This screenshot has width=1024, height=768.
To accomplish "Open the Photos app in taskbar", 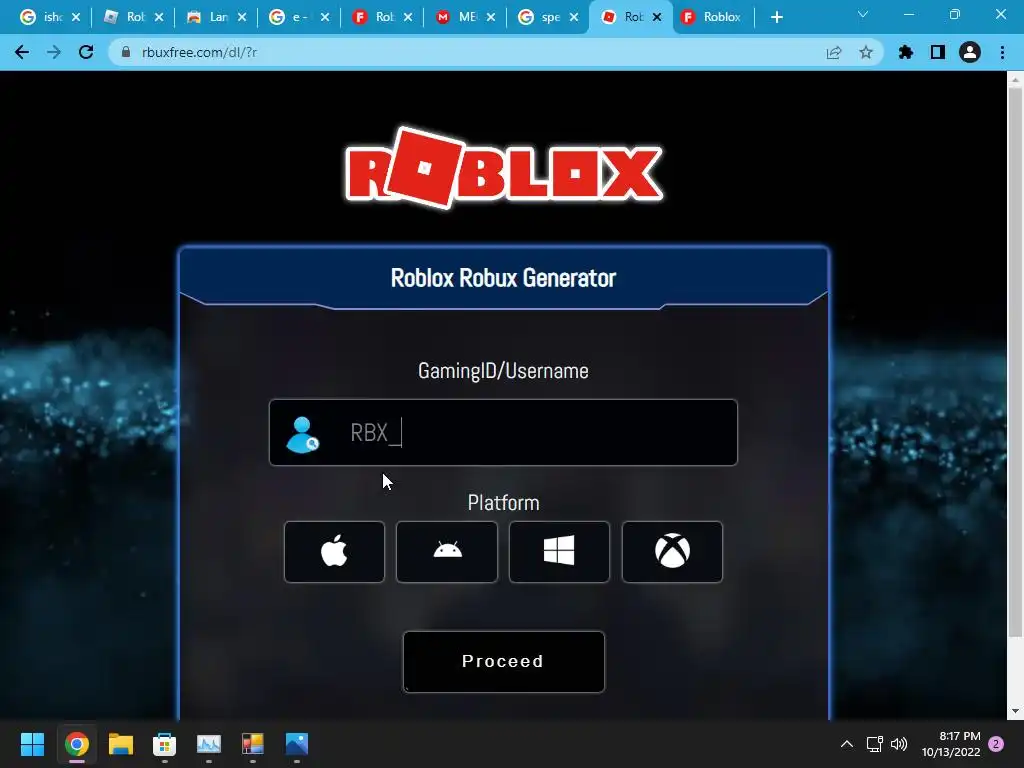I will point(296,744).
